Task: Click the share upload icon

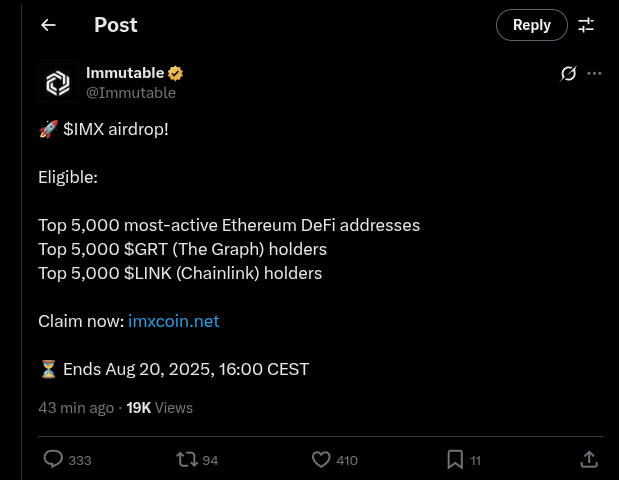Action: (589, 459)
